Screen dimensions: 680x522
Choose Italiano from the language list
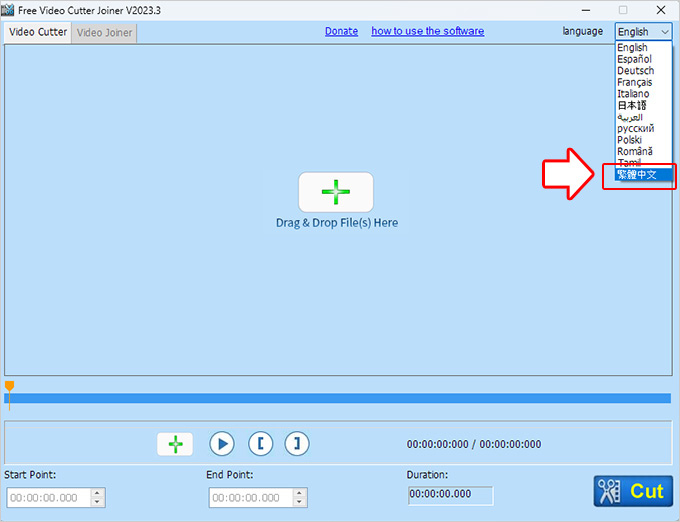click(643, 94)
